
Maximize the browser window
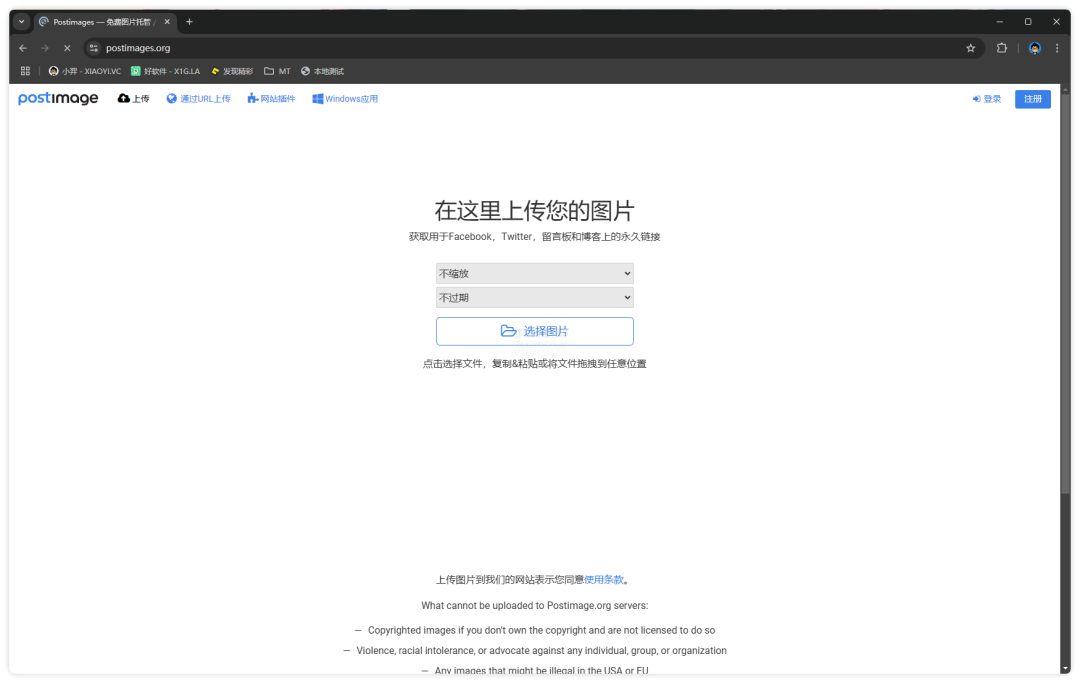point(1028,22)
